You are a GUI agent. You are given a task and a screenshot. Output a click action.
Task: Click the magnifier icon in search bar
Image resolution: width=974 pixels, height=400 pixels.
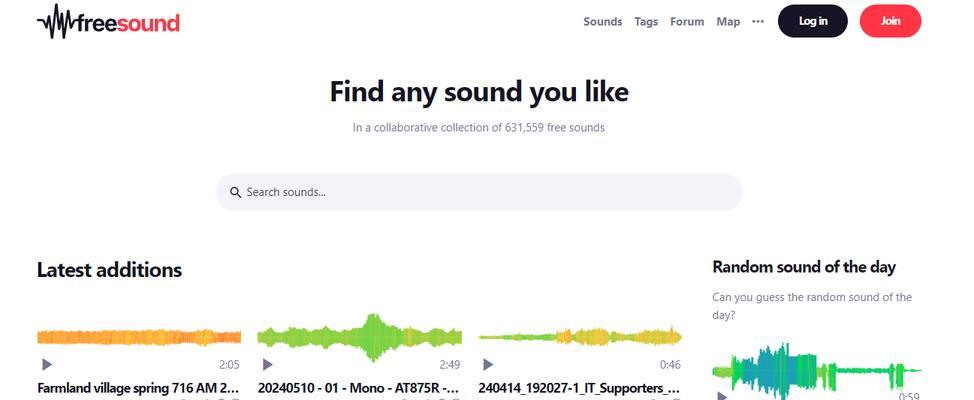(x=236, y=192)
